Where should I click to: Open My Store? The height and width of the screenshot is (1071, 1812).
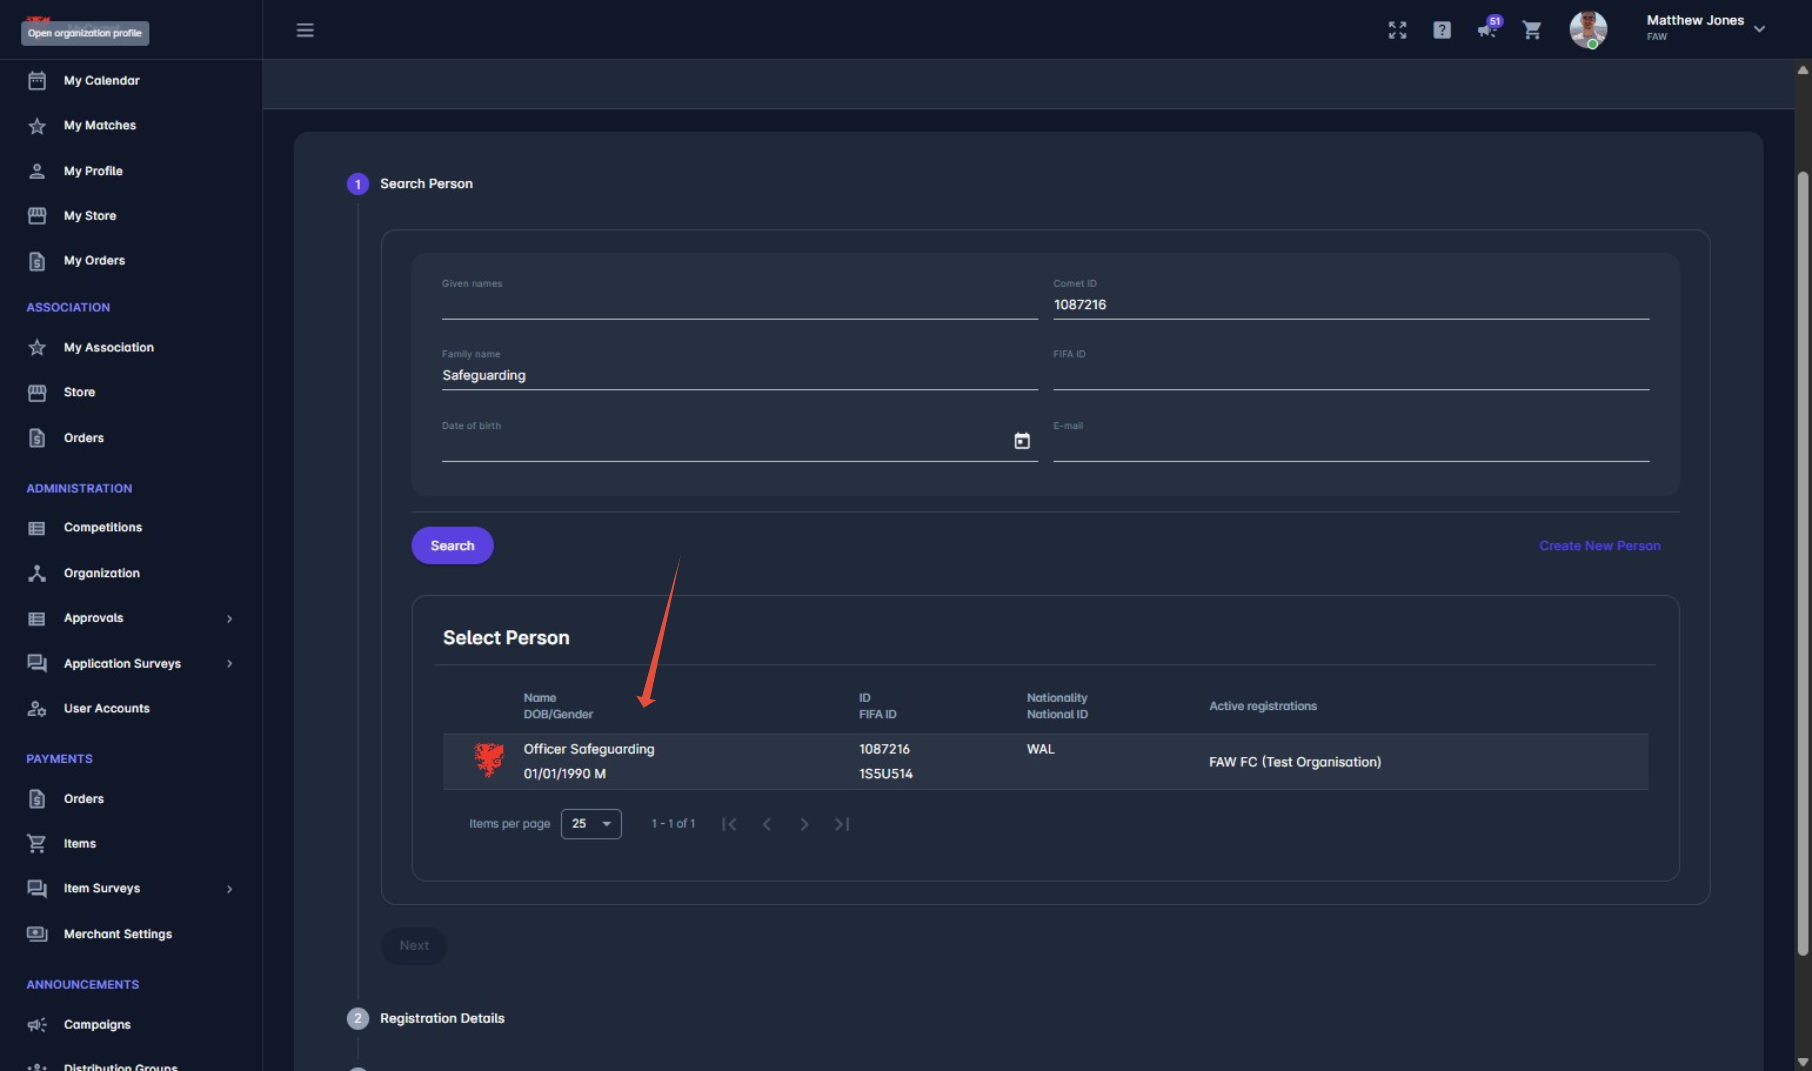pos(90,215)
